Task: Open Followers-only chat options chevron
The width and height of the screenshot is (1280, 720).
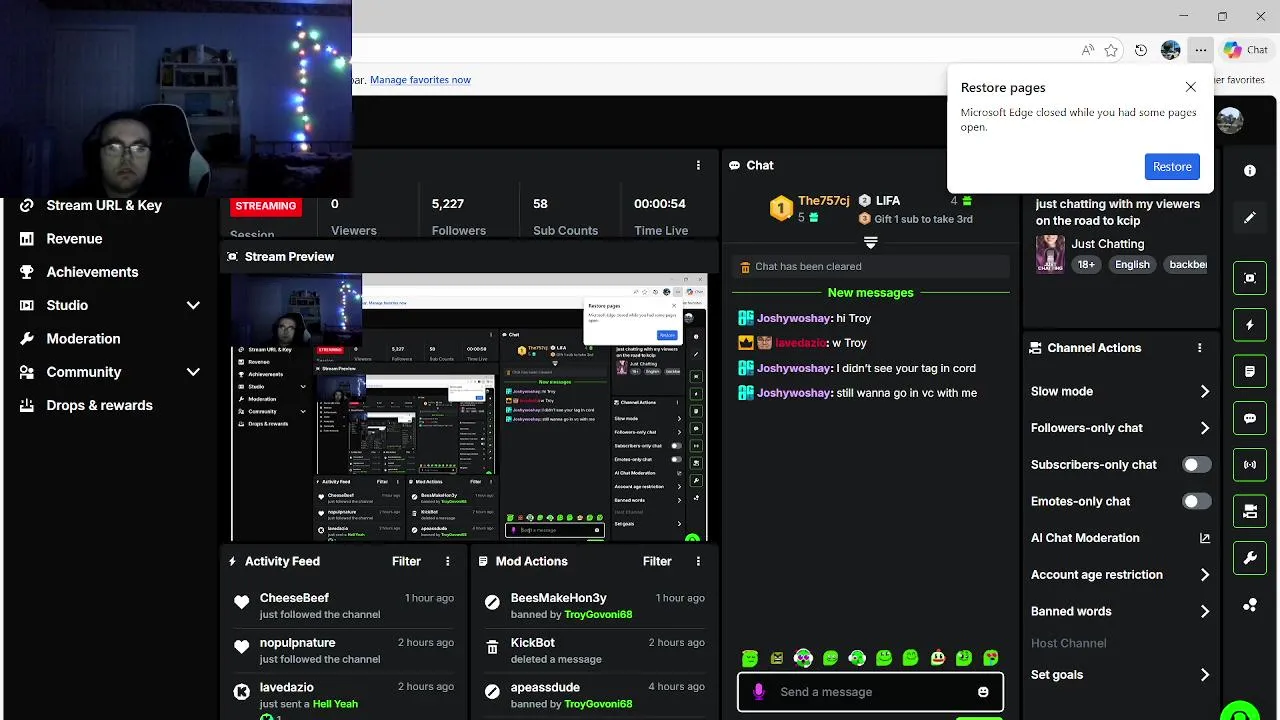Action: click(x=1205, y=428)
